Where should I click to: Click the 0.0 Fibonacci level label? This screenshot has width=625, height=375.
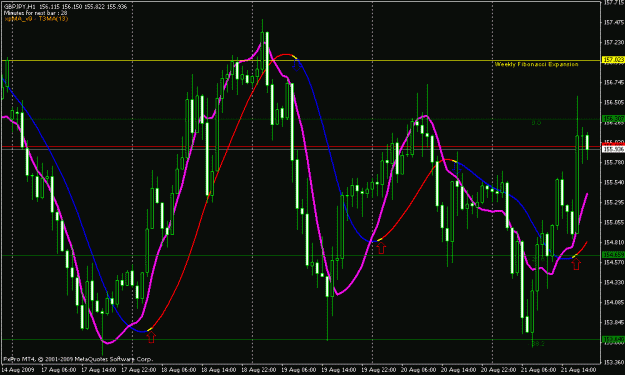tap(537, 123)
